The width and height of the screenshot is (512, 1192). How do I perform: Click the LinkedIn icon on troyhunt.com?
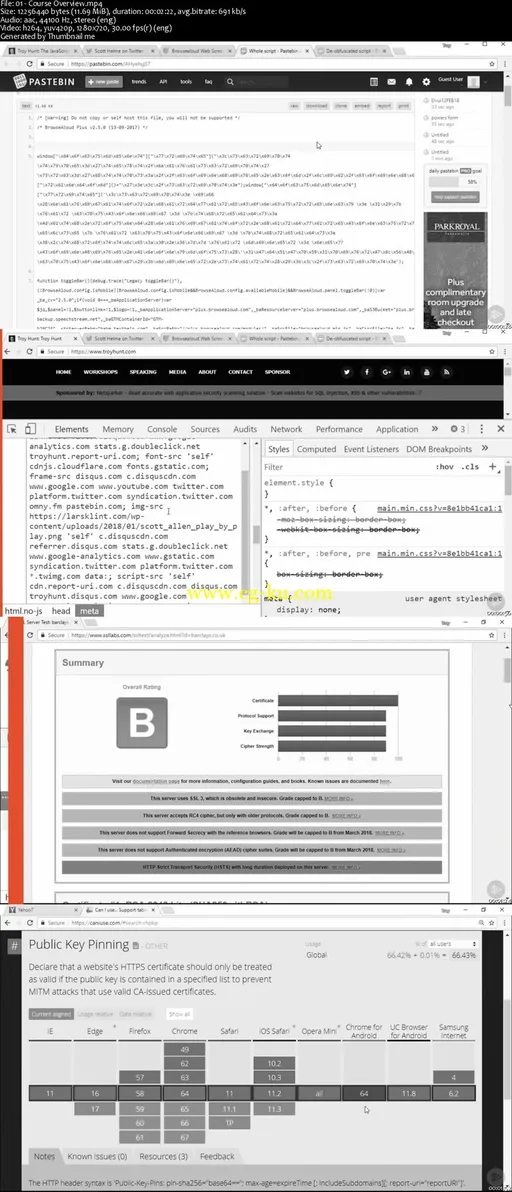[406, 372]
